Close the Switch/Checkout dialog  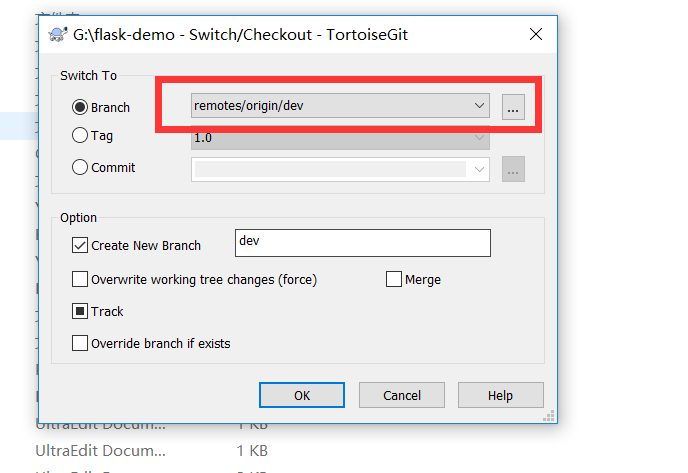[x=536, y=34]
